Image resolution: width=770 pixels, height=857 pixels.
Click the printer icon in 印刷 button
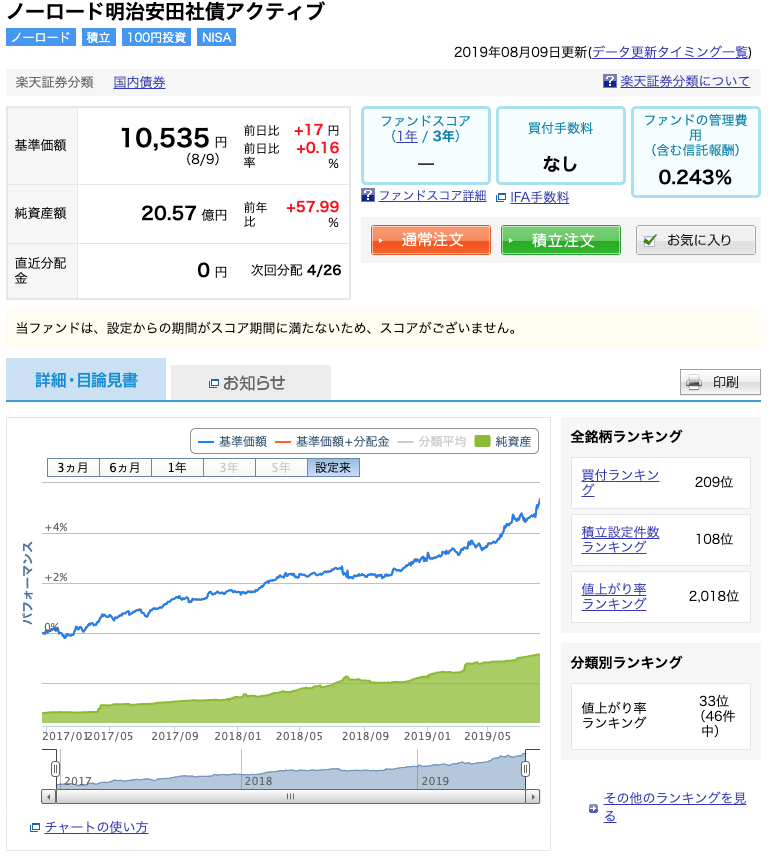tap(694, 382)
